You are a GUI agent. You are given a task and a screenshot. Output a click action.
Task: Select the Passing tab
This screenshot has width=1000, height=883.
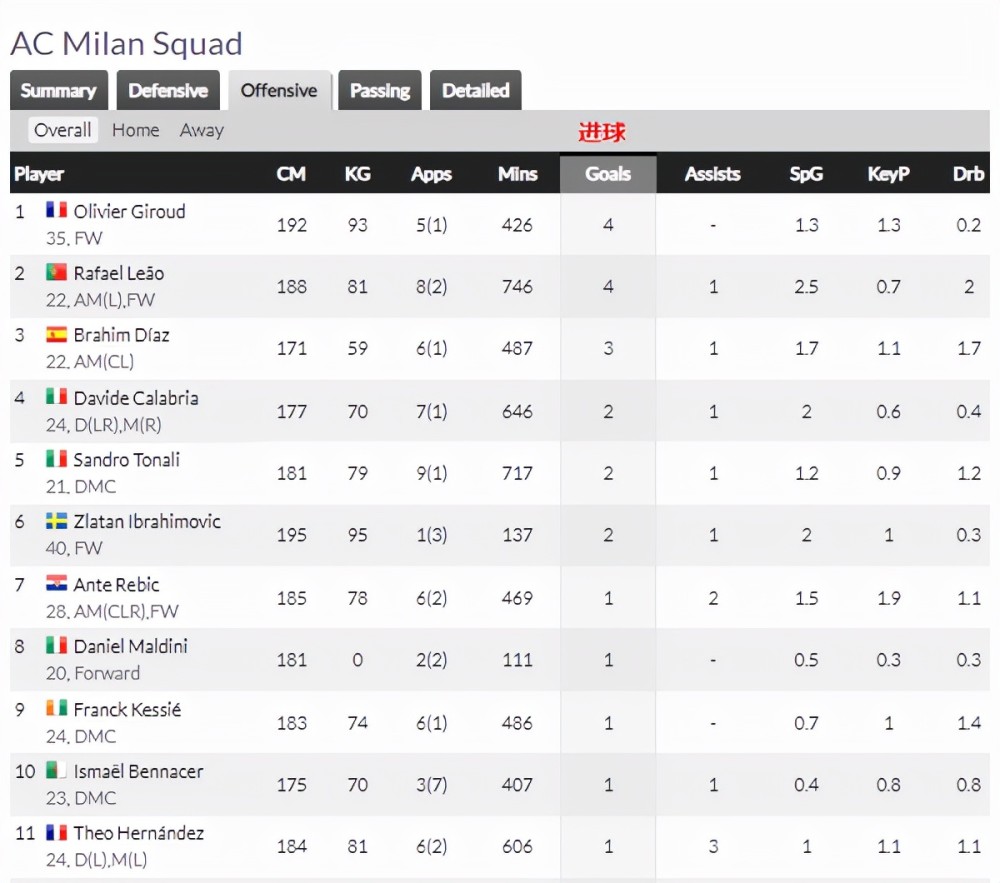coord(379,91)
